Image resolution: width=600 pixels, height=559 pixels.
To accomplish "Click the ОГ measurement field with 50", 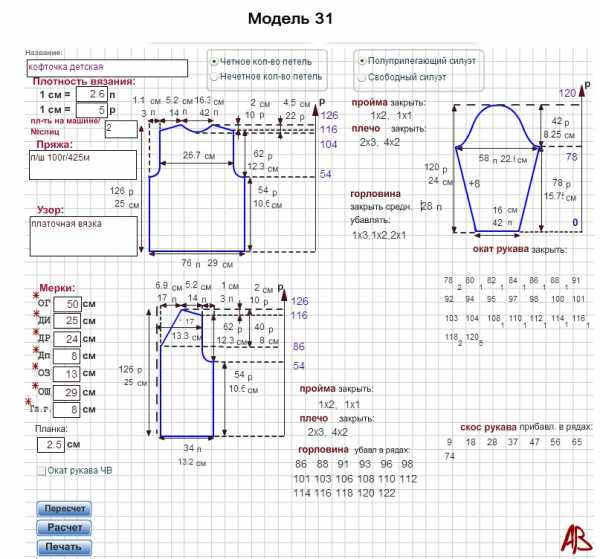I will [x=67, y=304].
